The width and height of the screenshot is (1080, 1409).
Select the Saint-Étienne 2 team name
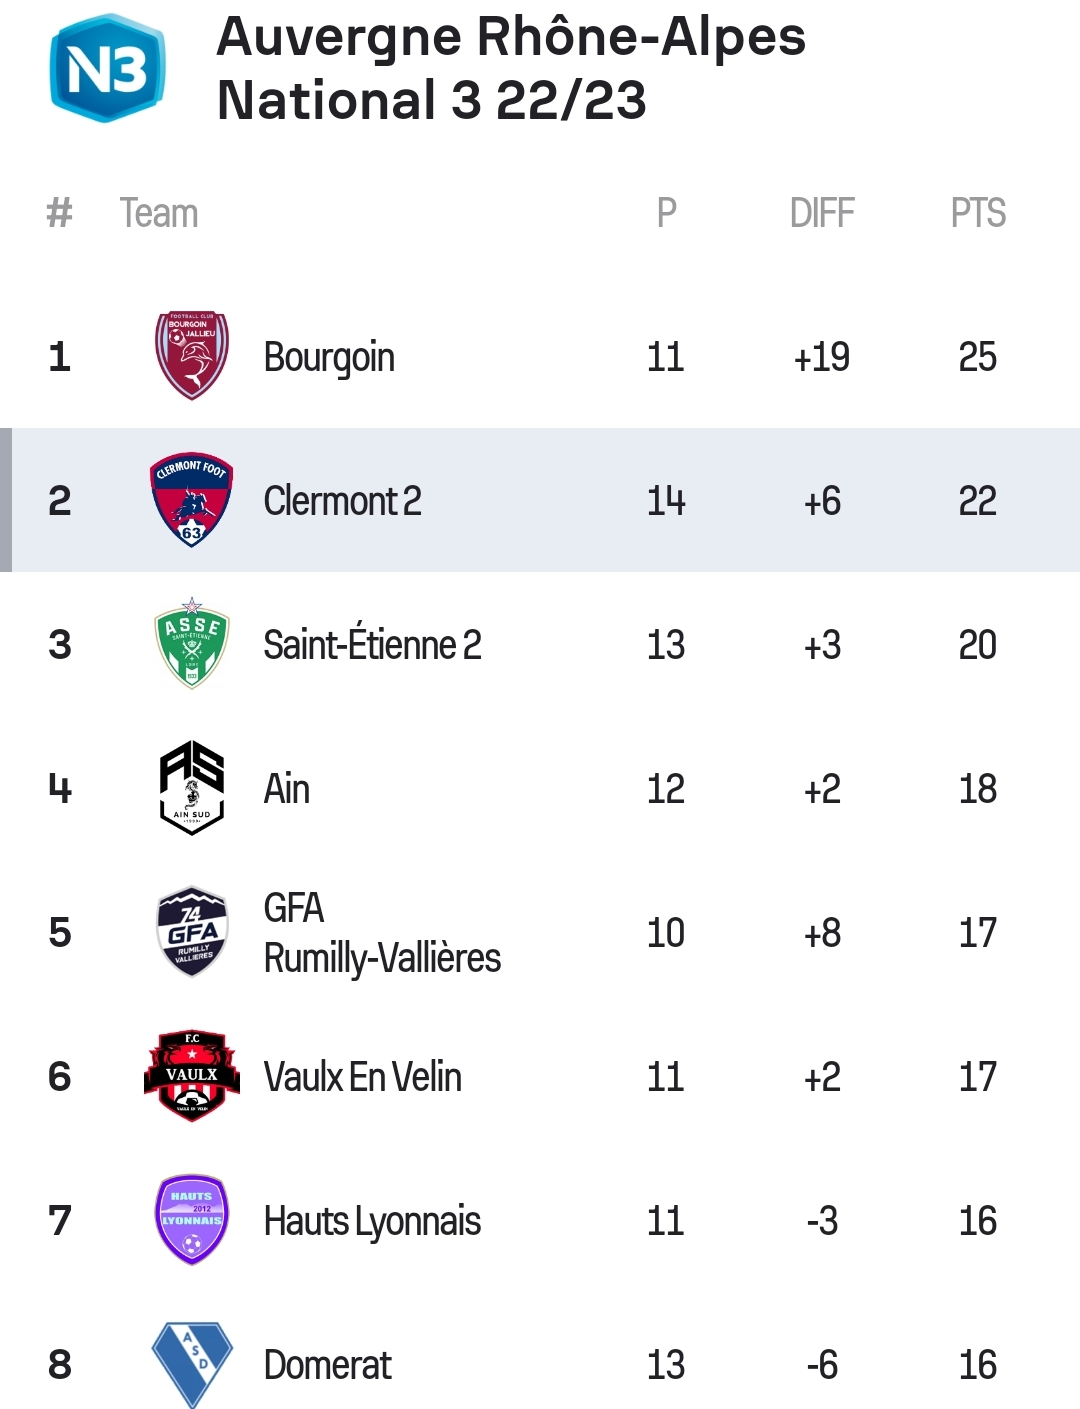372,644
